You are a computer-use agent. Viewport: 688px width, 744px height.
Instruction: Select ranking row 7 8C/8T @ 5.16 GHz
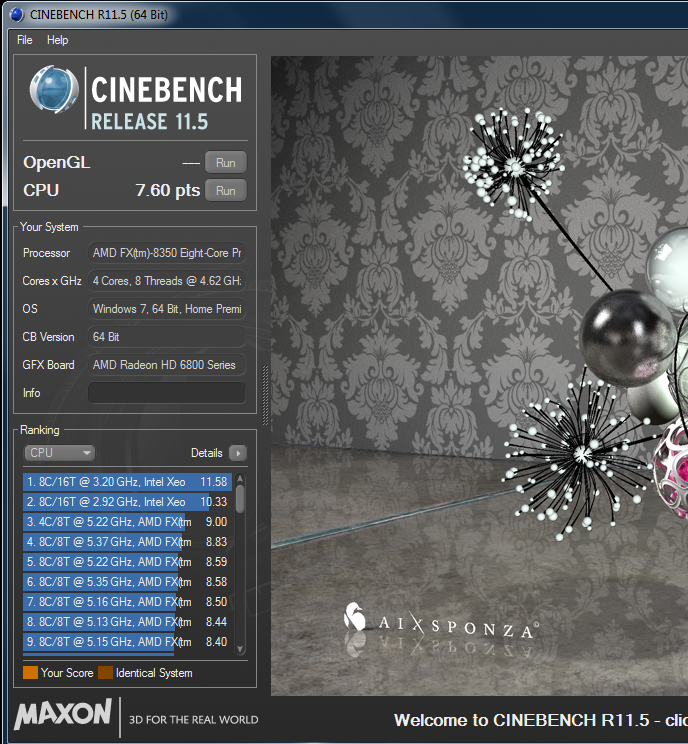coord(127,602)
